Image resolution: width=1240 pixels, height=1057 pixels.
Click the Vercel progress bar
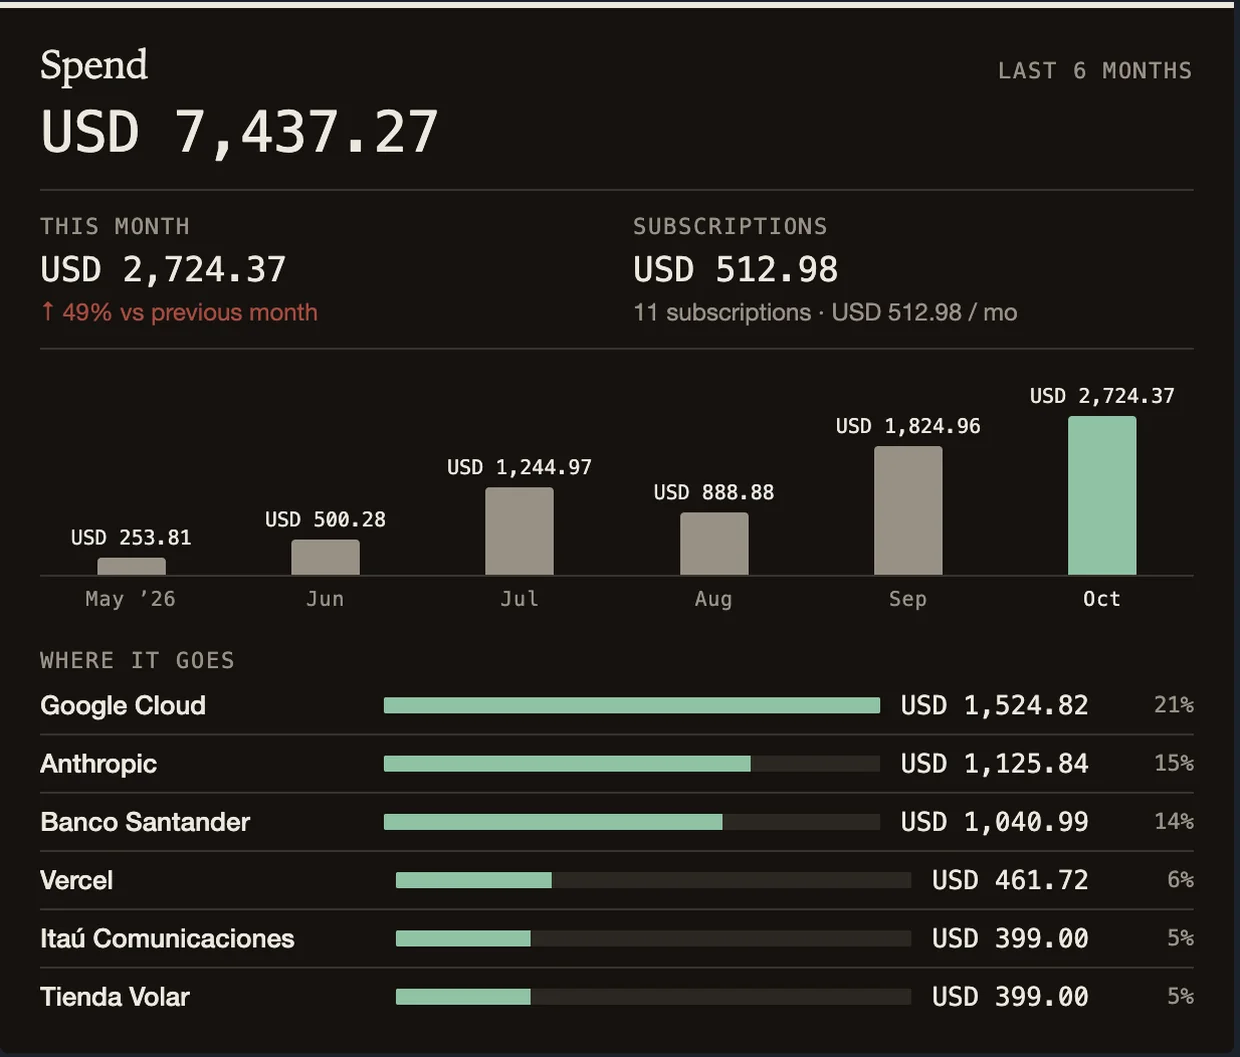(654, 880)
